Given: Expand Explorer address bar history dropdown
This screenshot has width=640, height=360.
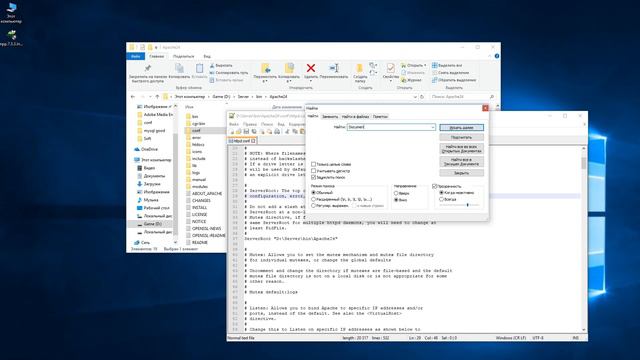Looking at the screenshot, I should [x=415, y=97].
